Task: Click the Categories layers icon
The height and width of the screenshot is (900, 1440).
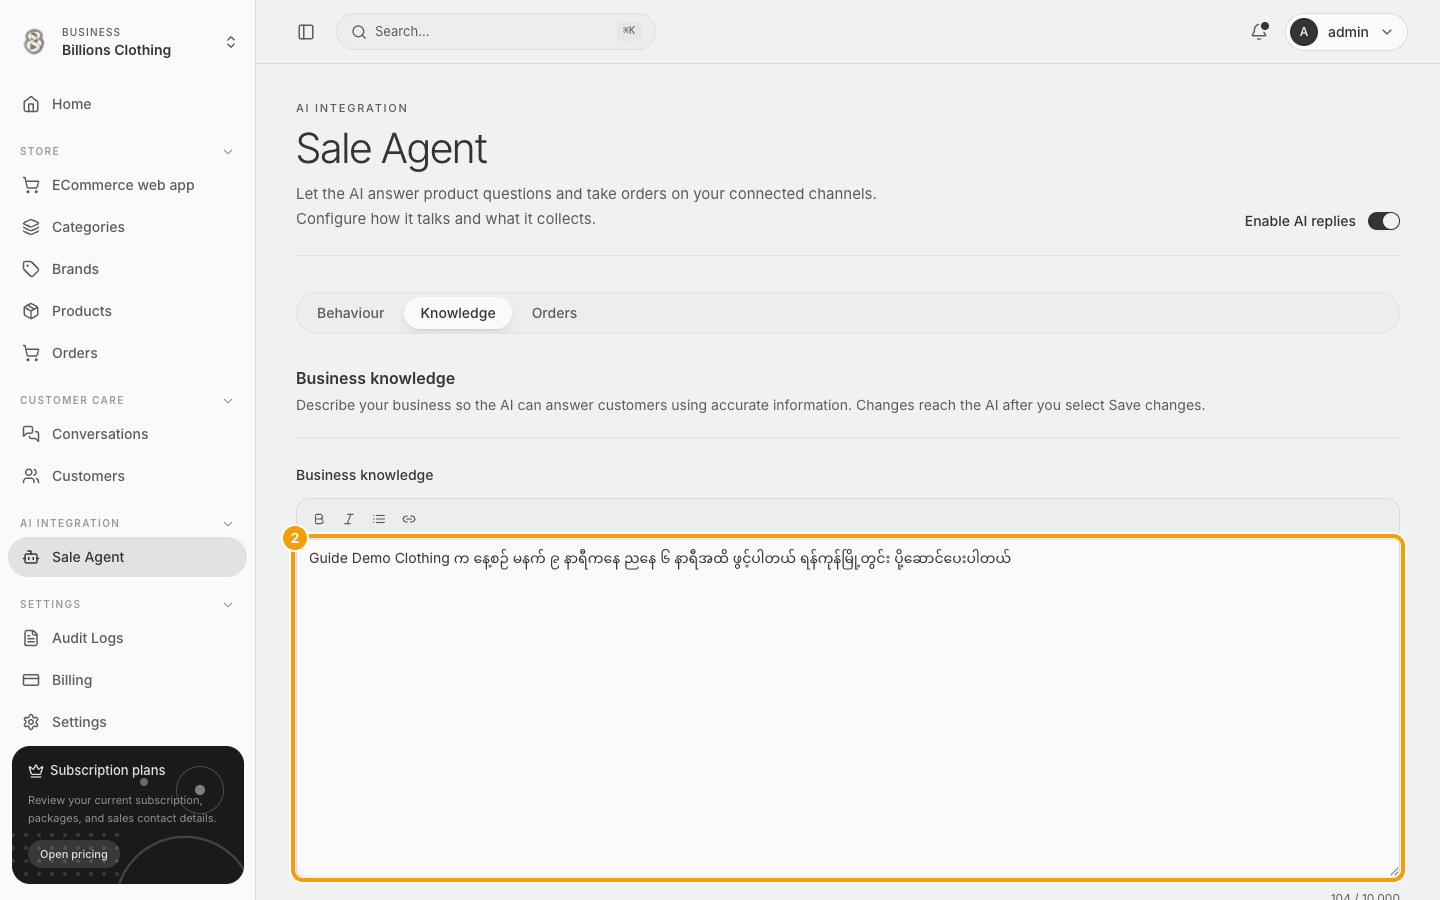Action: coord(31,227)
